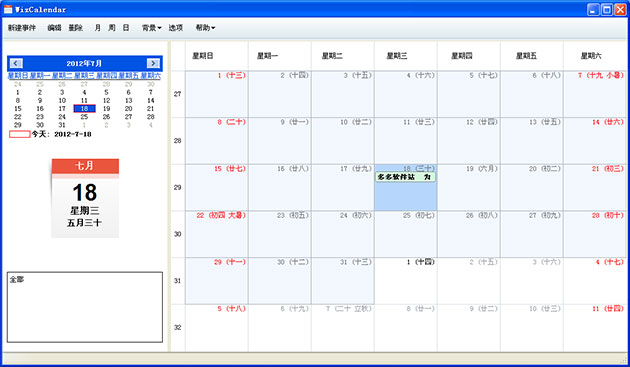The height and width of the screenshot is (367, 630).
Task: Select date 21 in mini calendar
Action: coord(151,109)
